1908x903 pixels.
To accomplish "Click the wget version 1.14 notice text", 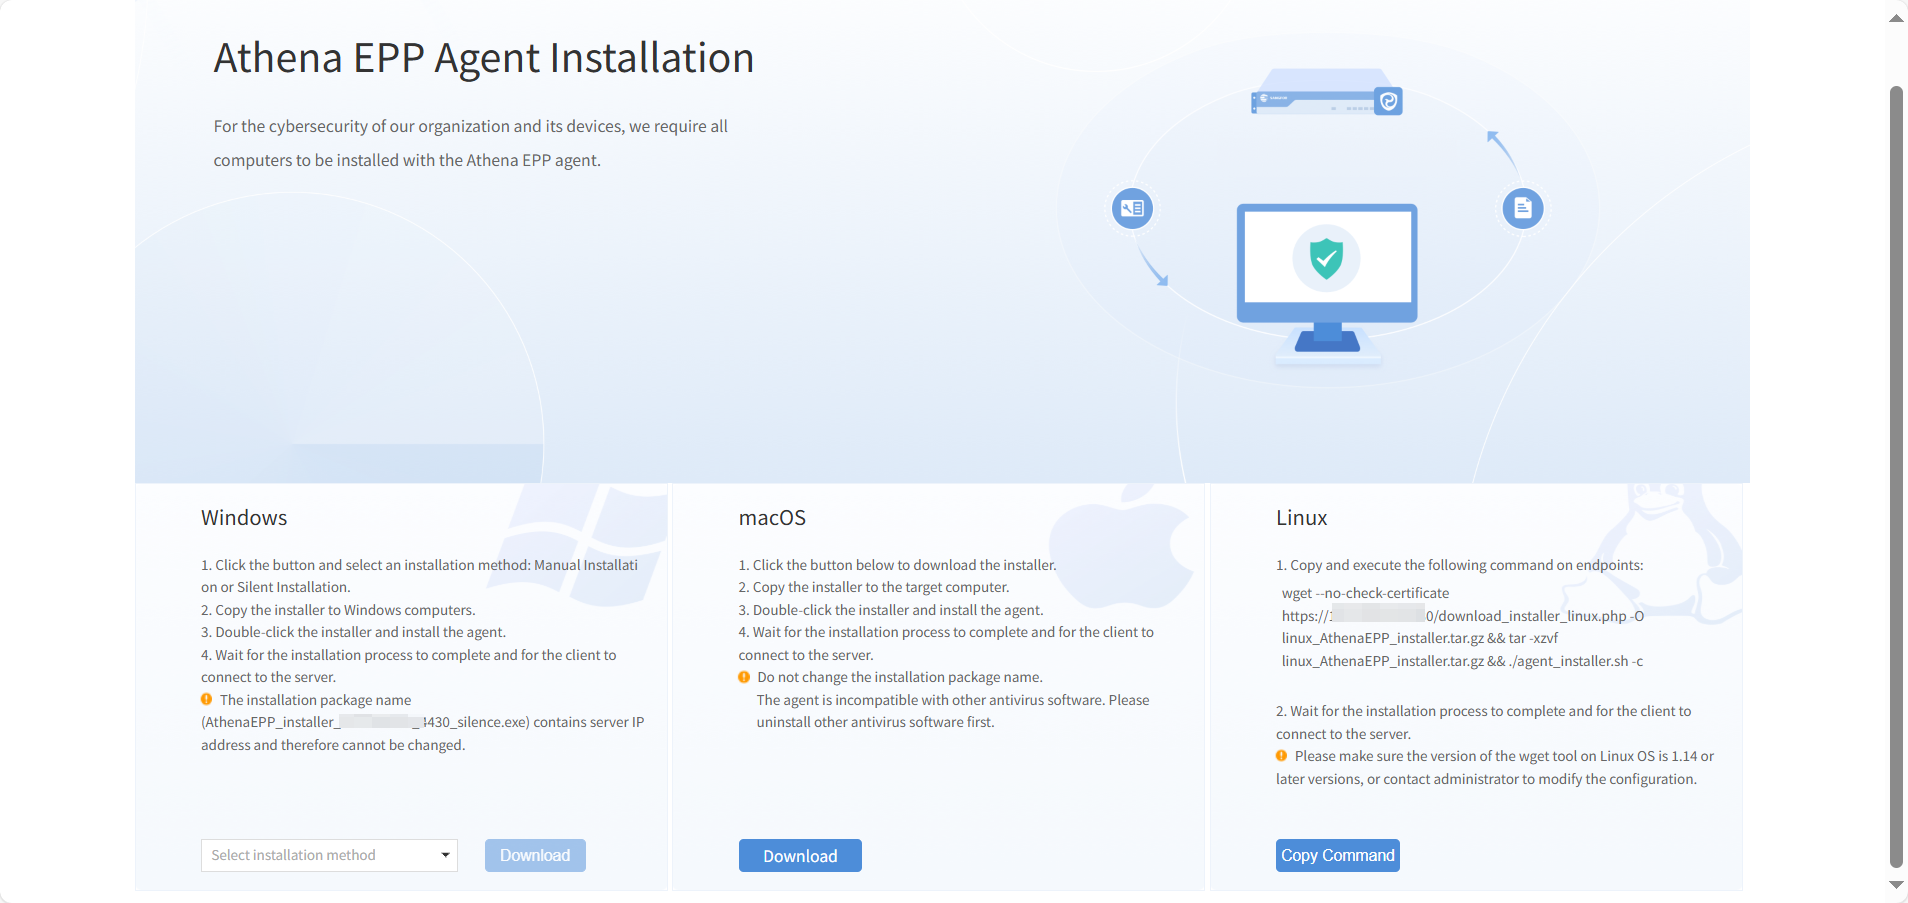I will (1495, 768).
